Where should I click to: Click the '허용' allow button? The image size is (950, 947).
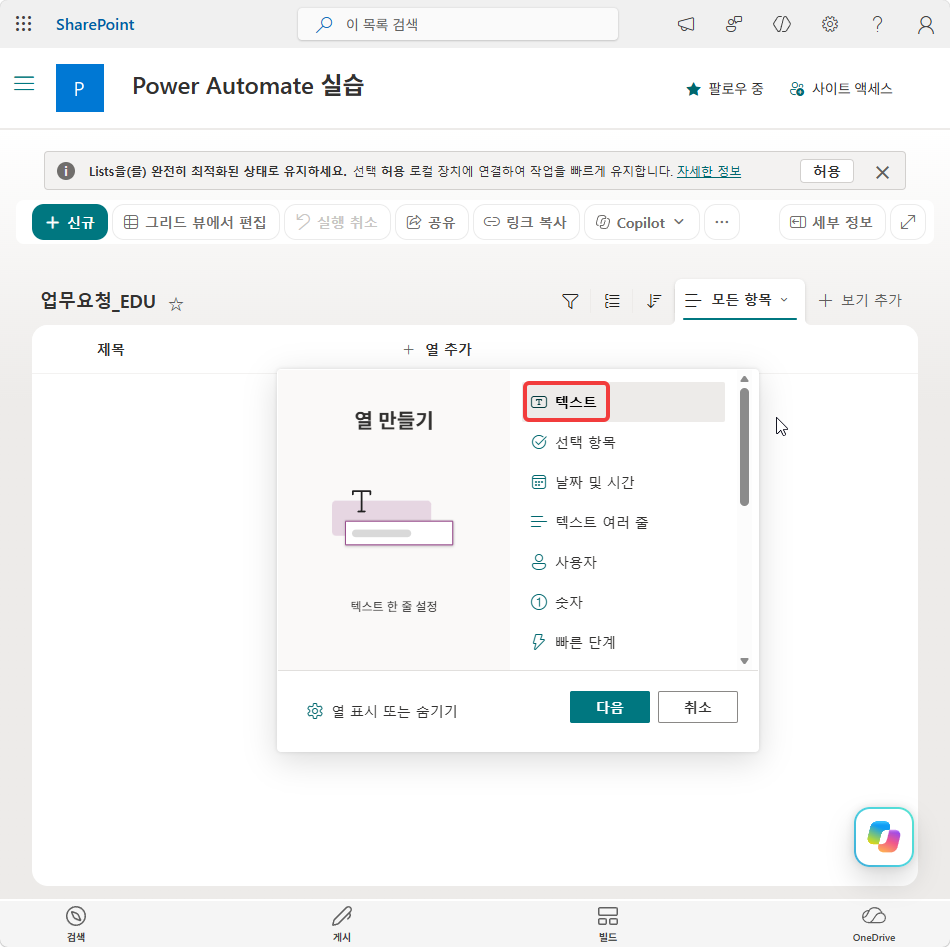[826, 171]
